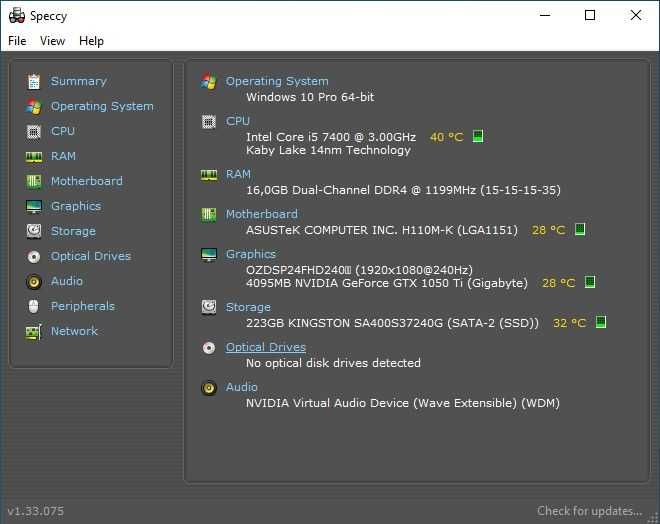
Task: Click the CPU chip icon in sidebar
Action: tap(34, 132)
